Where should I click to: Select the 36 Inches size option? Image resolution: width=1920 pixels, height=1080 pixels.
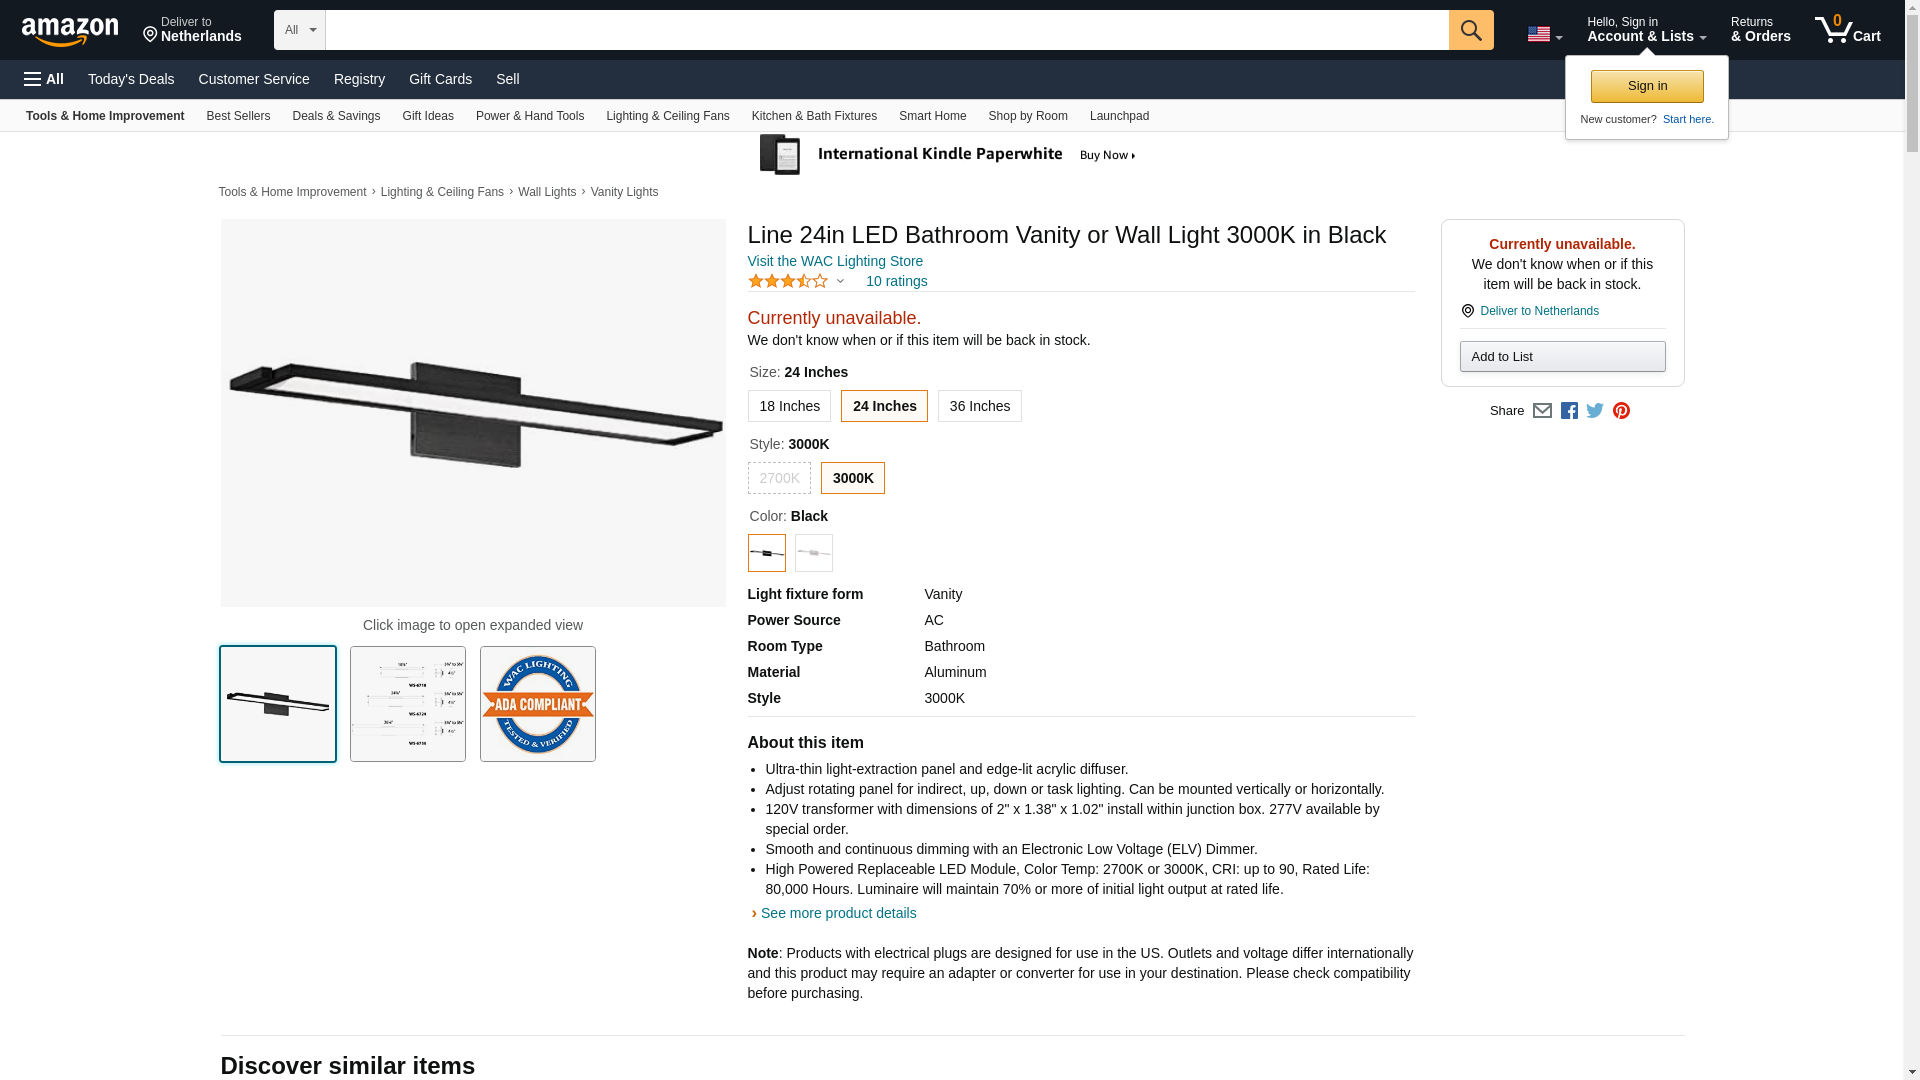979,406
